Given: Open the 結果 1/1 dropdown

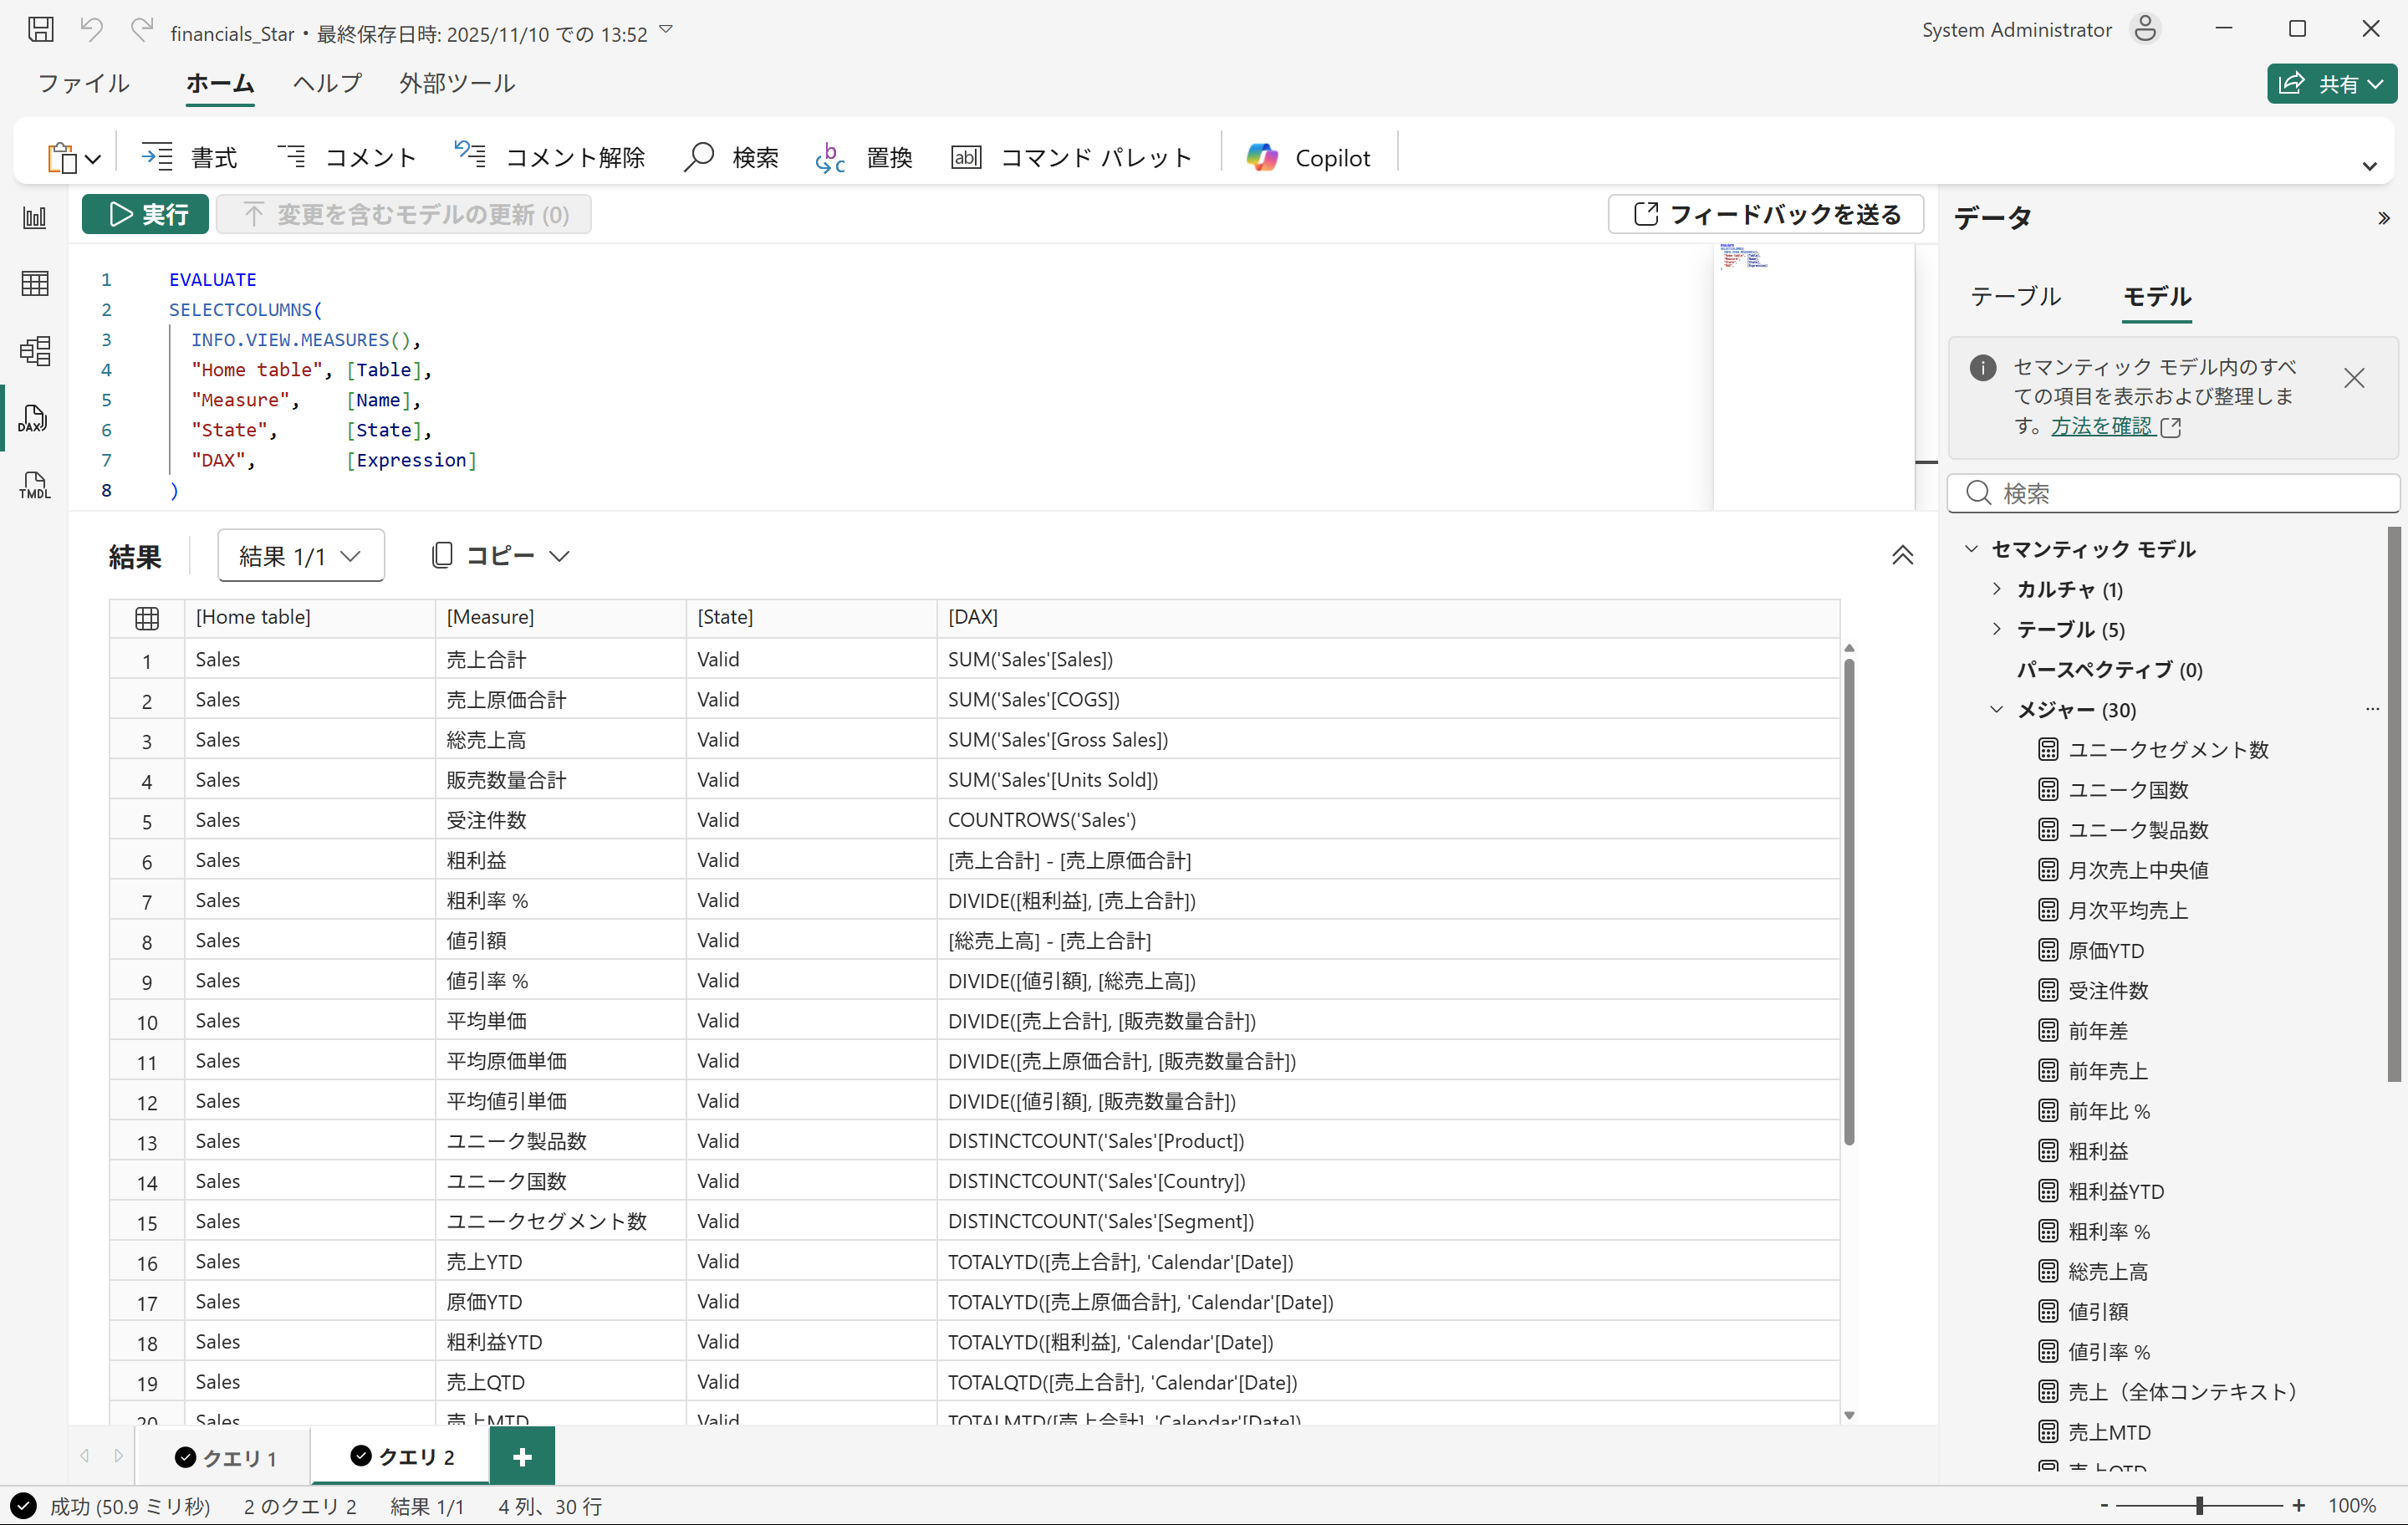Looking at the screenshot, I should (x=300, y=556).
